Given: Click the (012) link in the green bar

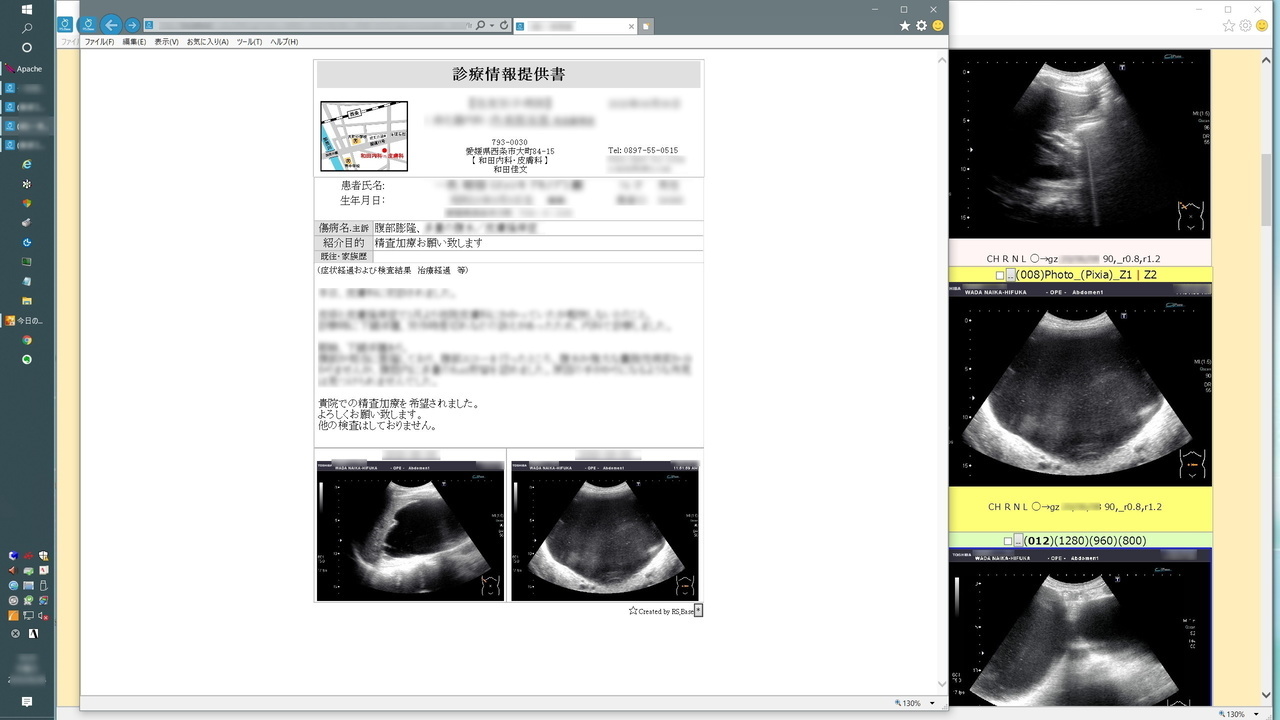Looking at the screenshot, I should 1038,541.
